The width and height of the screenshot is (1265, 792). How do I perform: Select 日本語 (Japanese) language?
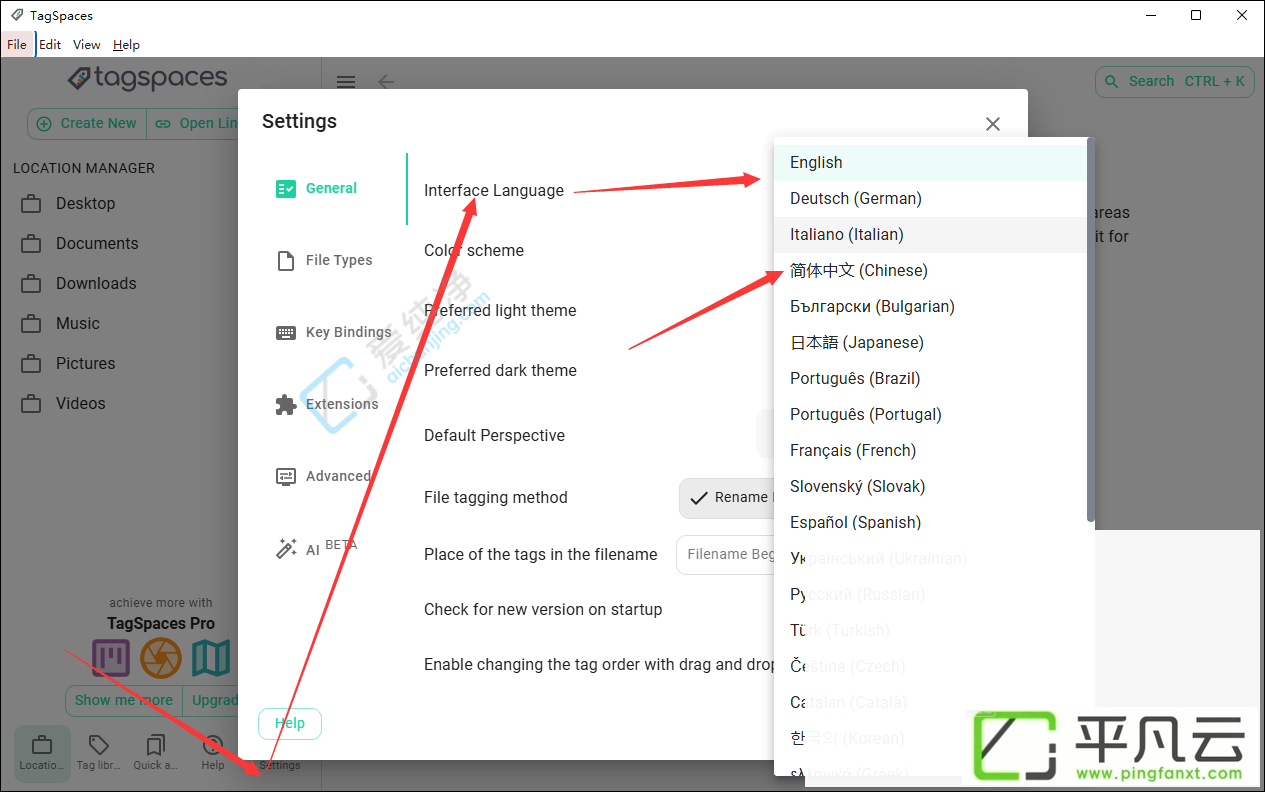(930, 342)
